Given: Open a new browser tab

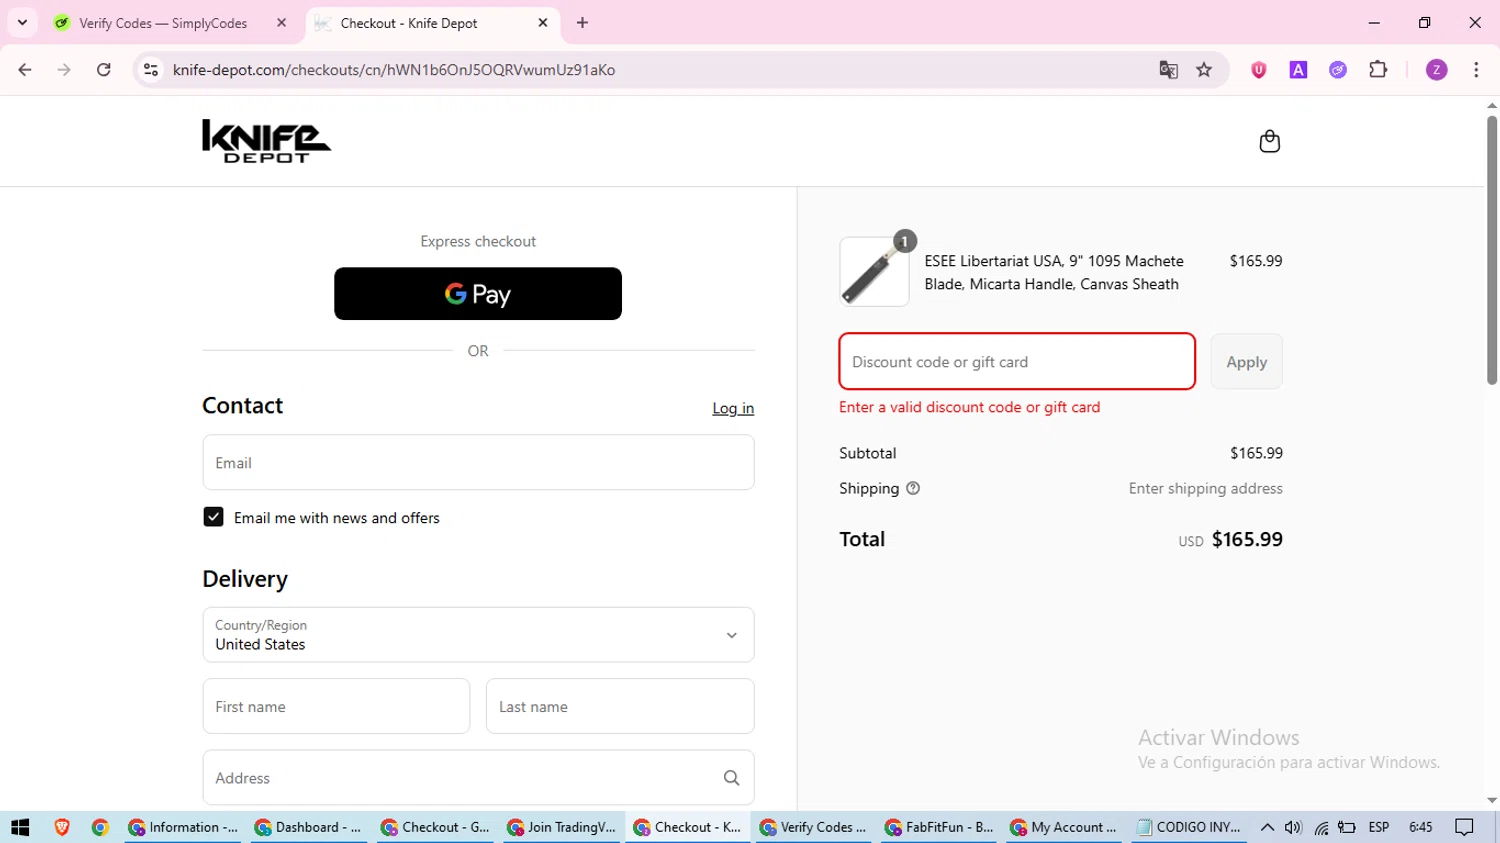Looking at the screenshot, I should (x=583, y=23).
